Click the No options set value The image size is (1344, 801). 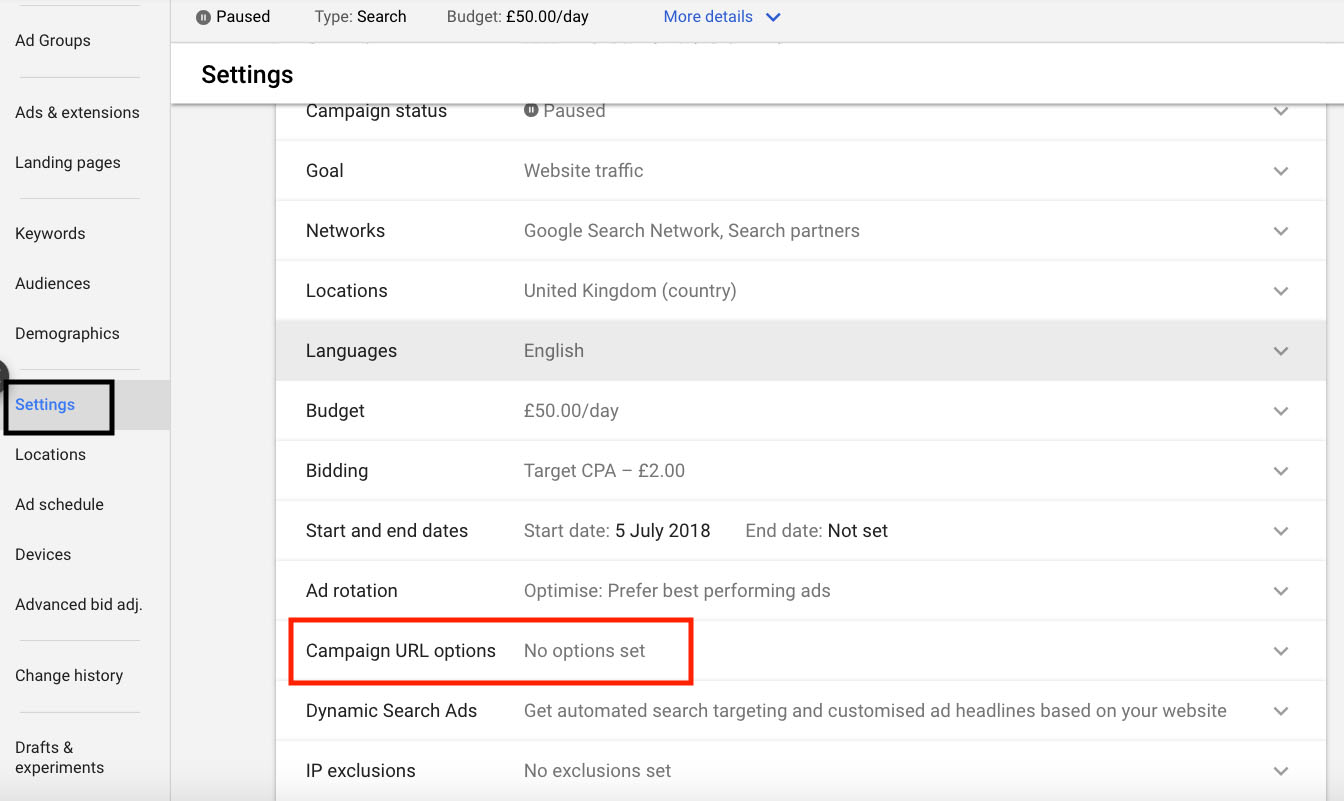pos(585,651)
